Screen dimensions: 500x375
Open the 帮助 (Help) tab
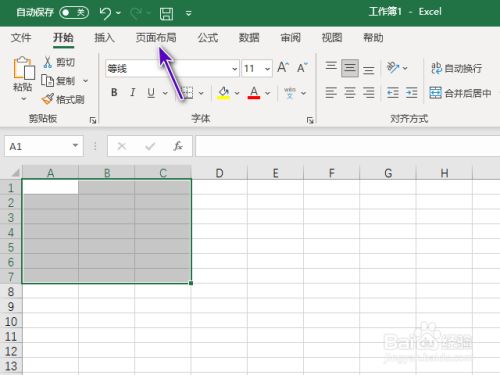pyautogui.click(x=373, y=38)
